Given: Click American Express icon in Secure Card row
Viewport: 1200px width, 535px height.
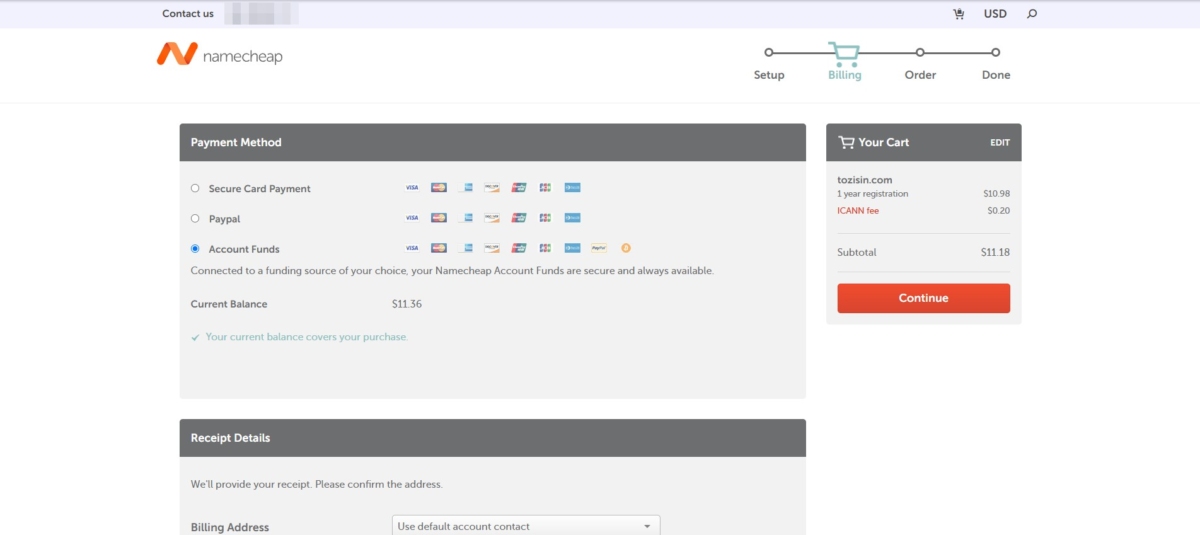Looking at the screenshot, I should point(466,187).
